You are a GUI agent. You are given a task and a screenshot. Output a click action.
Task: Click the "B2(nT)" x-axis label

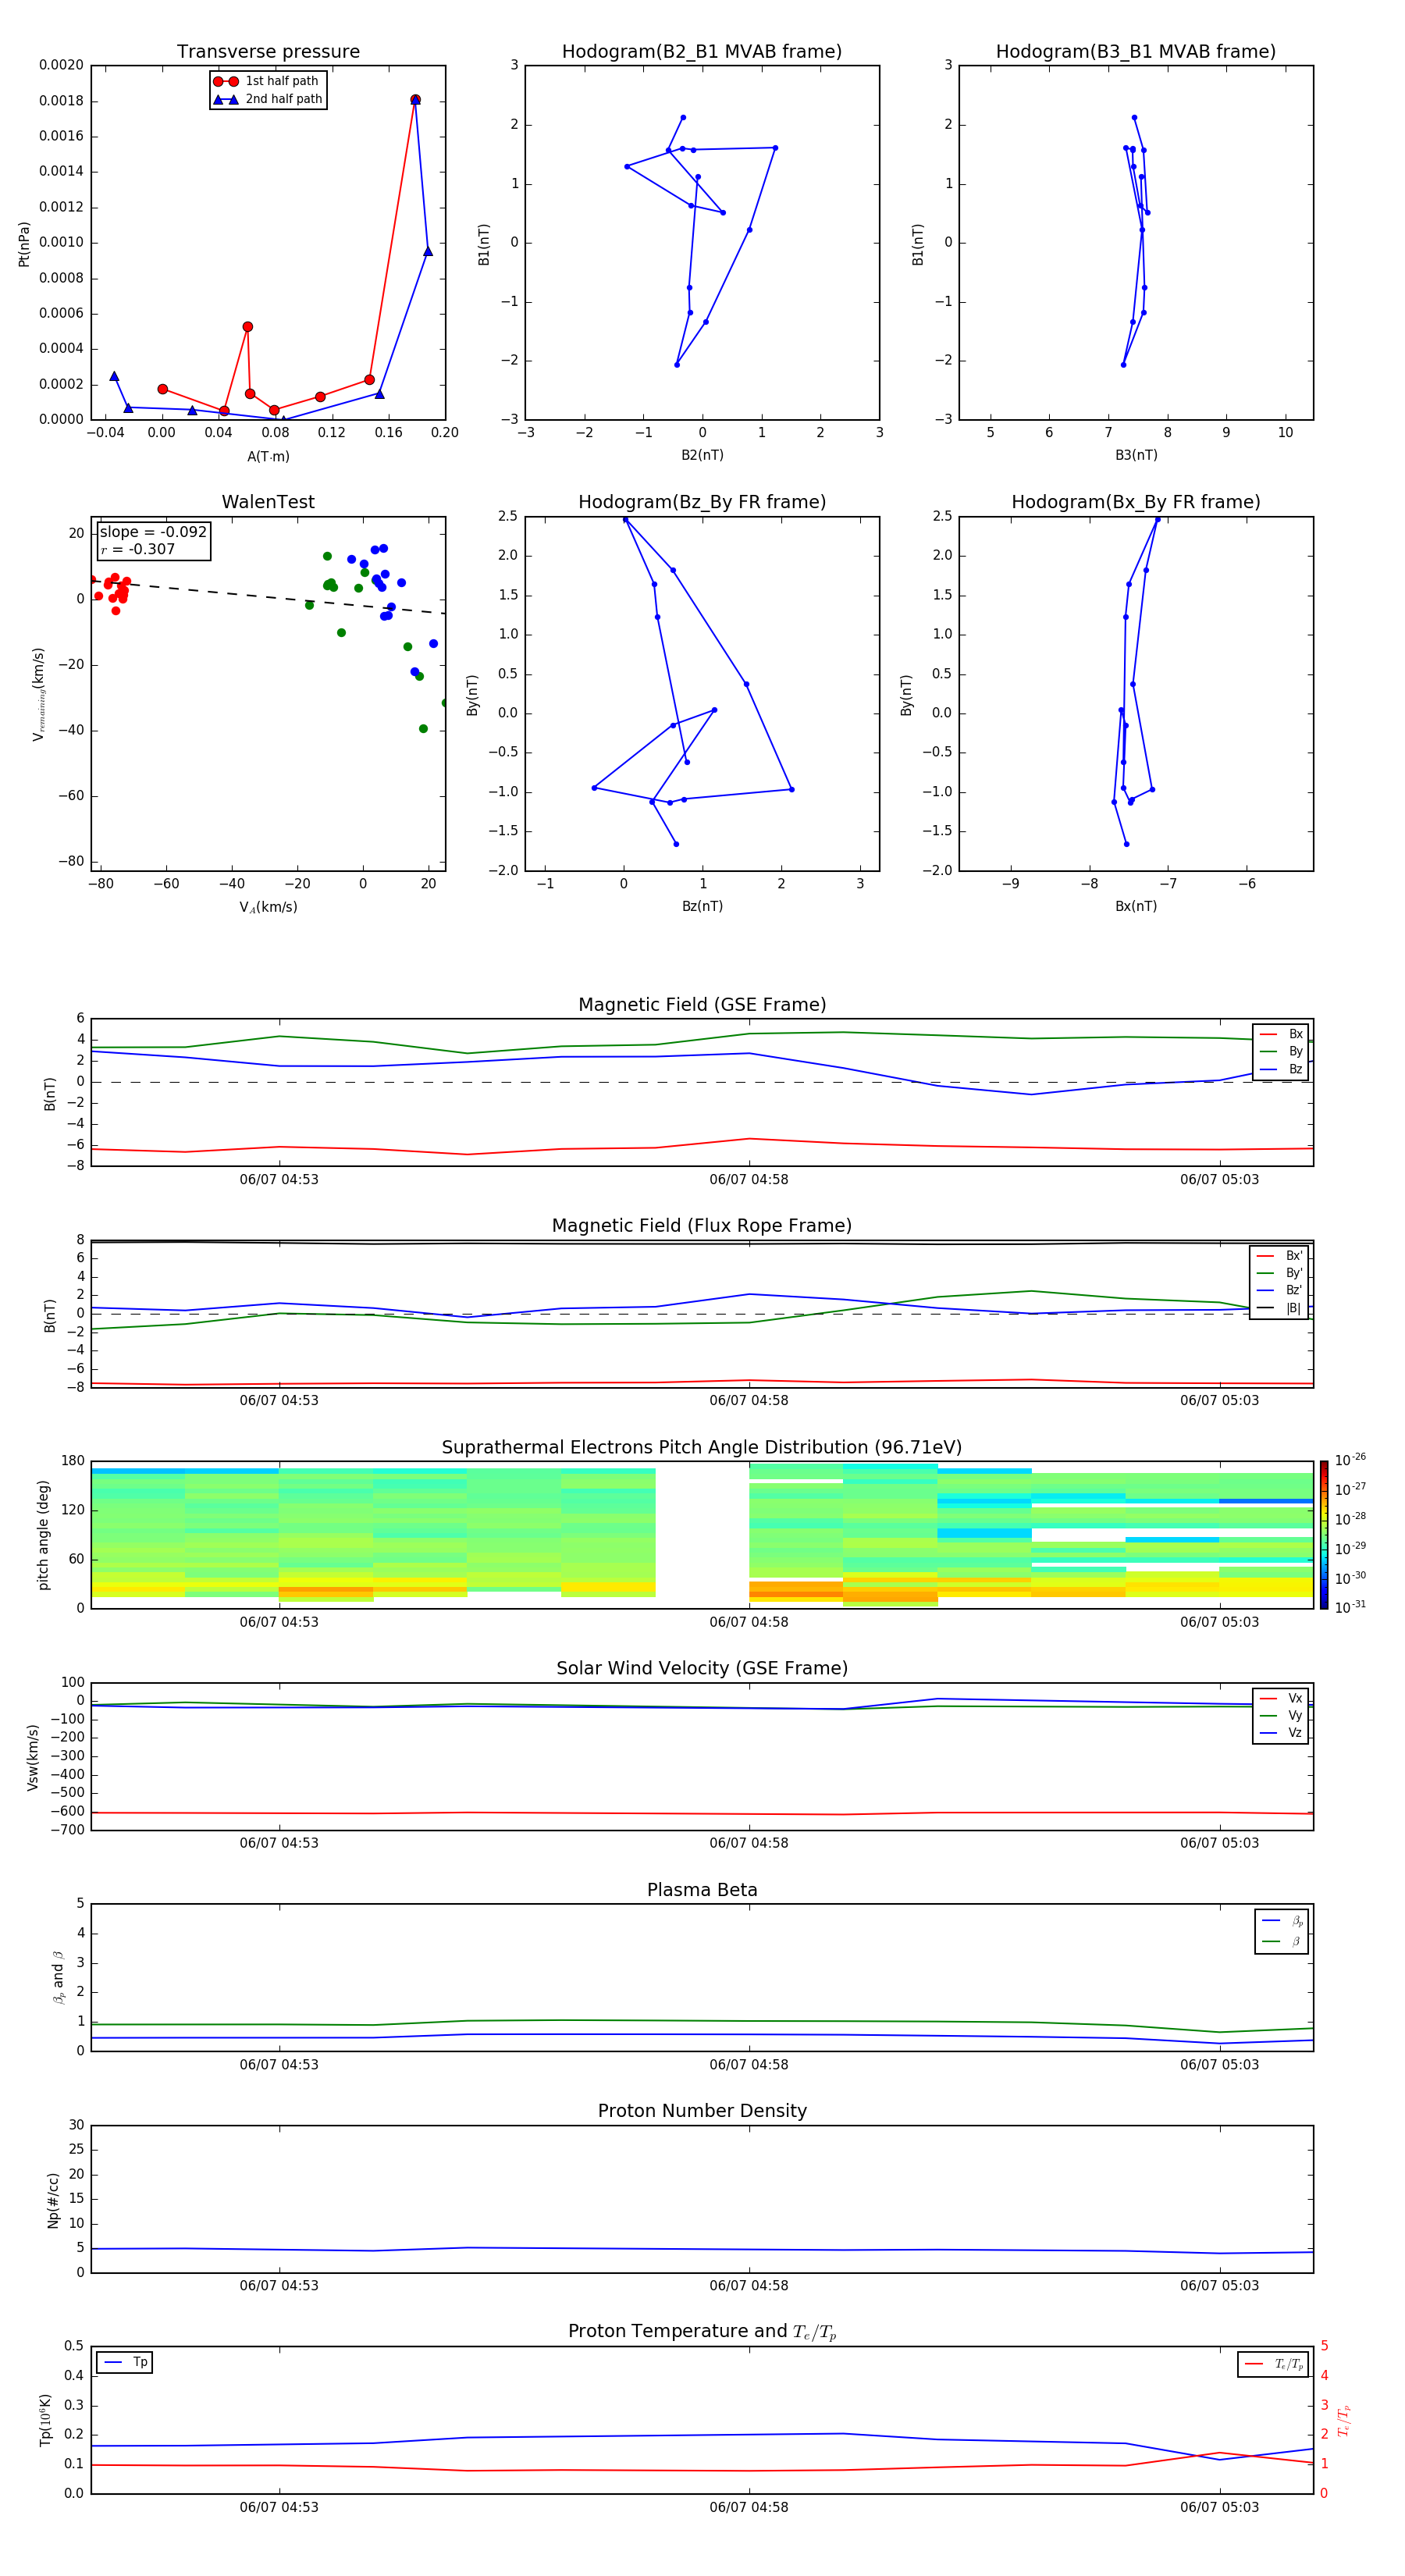tap(702, 455)
